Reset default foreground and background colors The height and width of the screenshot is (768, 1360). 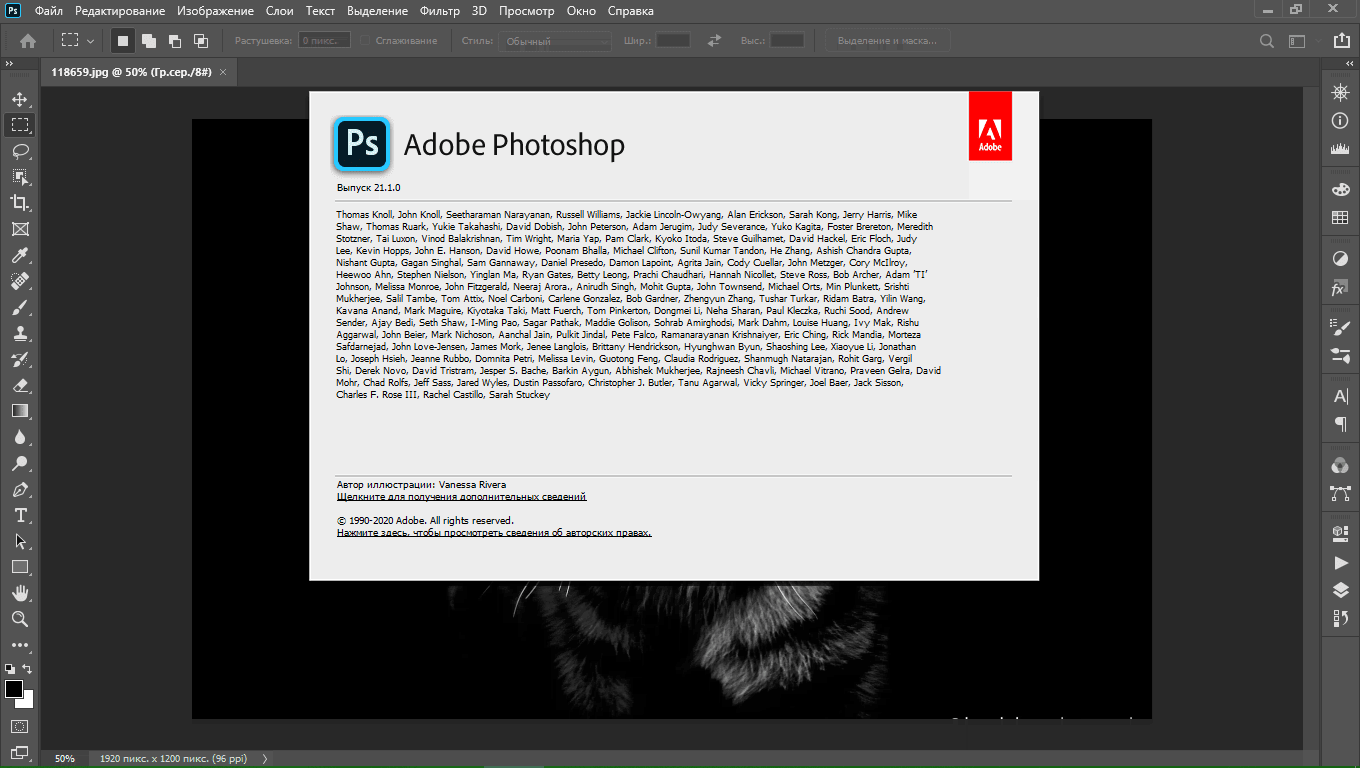(10, 668)
